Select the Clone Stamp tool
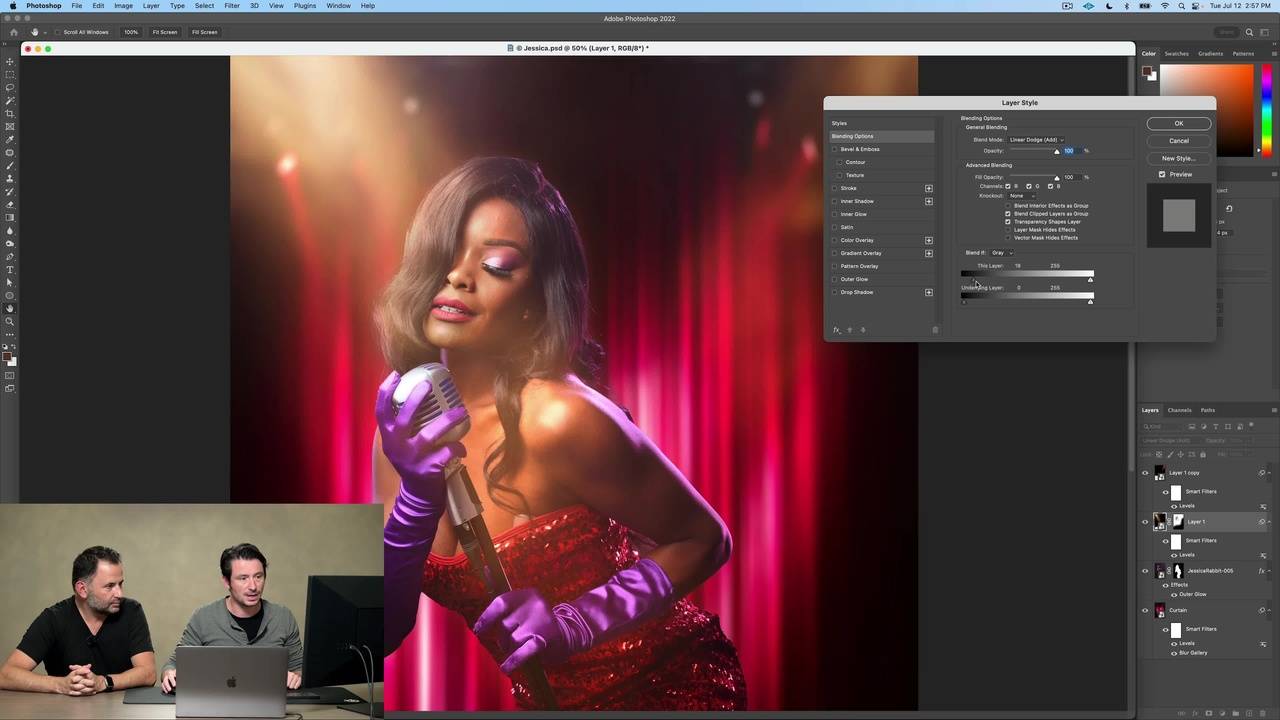The image size is (1280, 720). coord(10,179)
